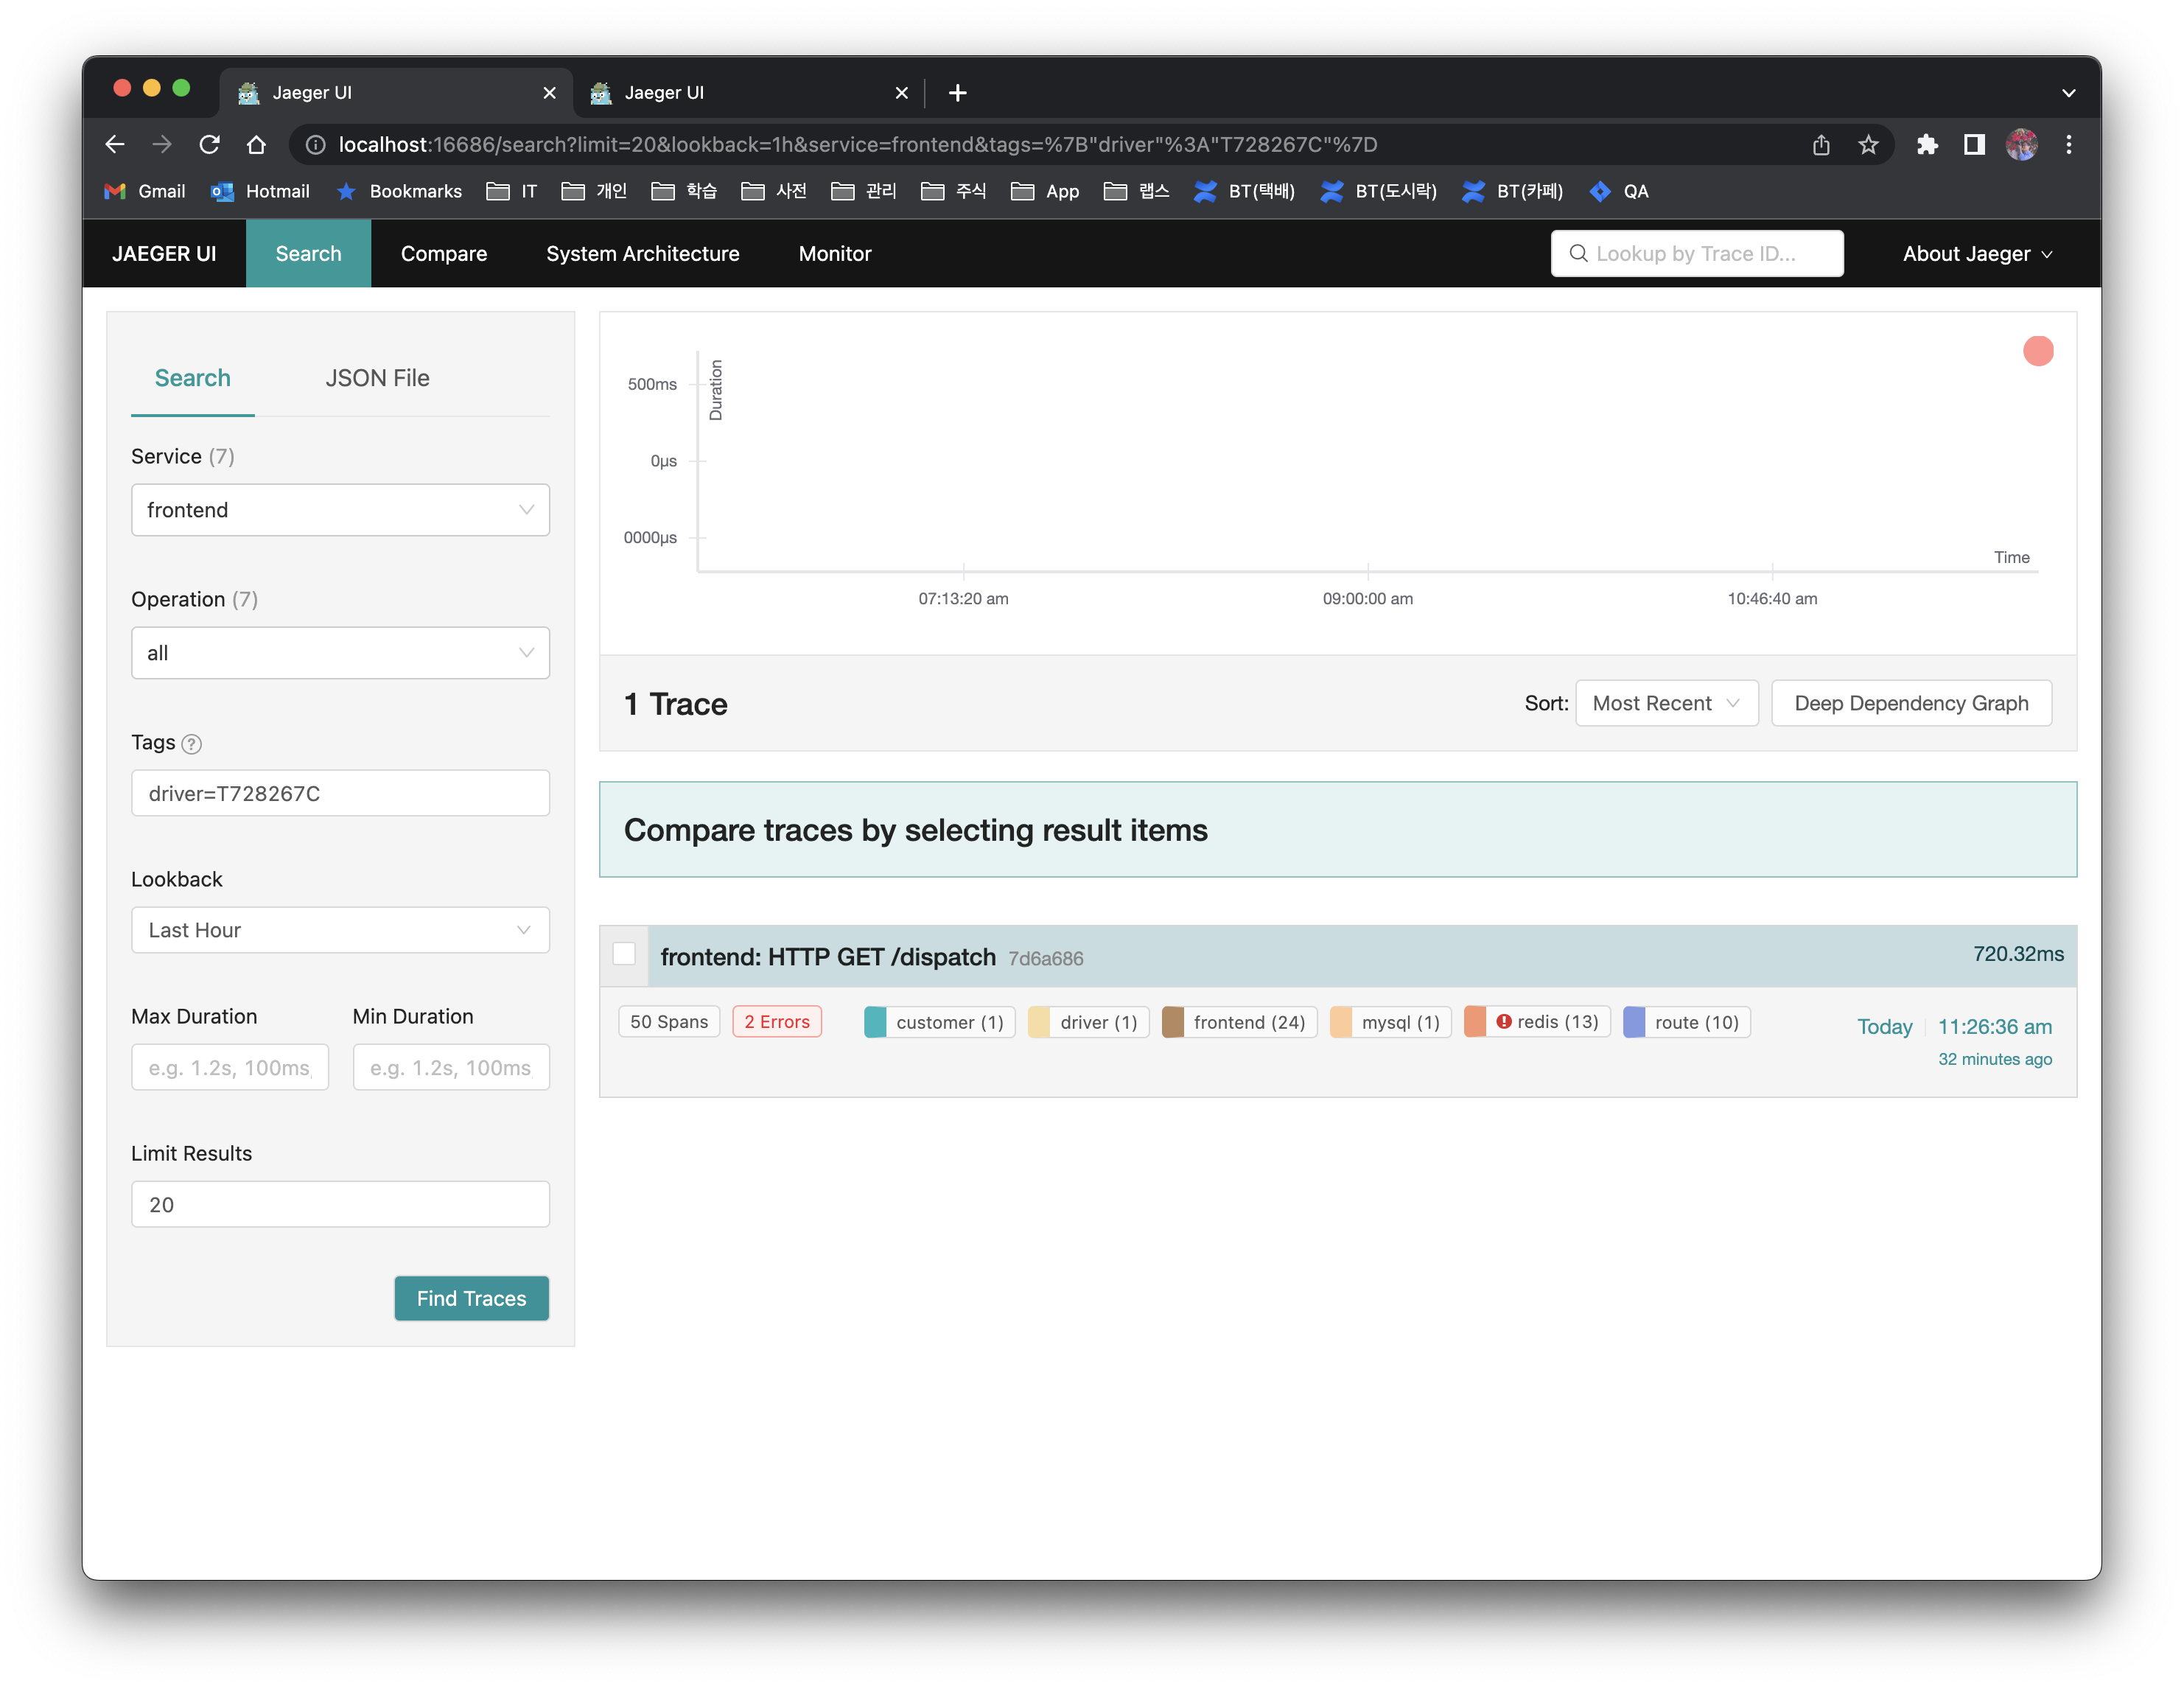Expand the About Jaeger menu

[1976, 254]
